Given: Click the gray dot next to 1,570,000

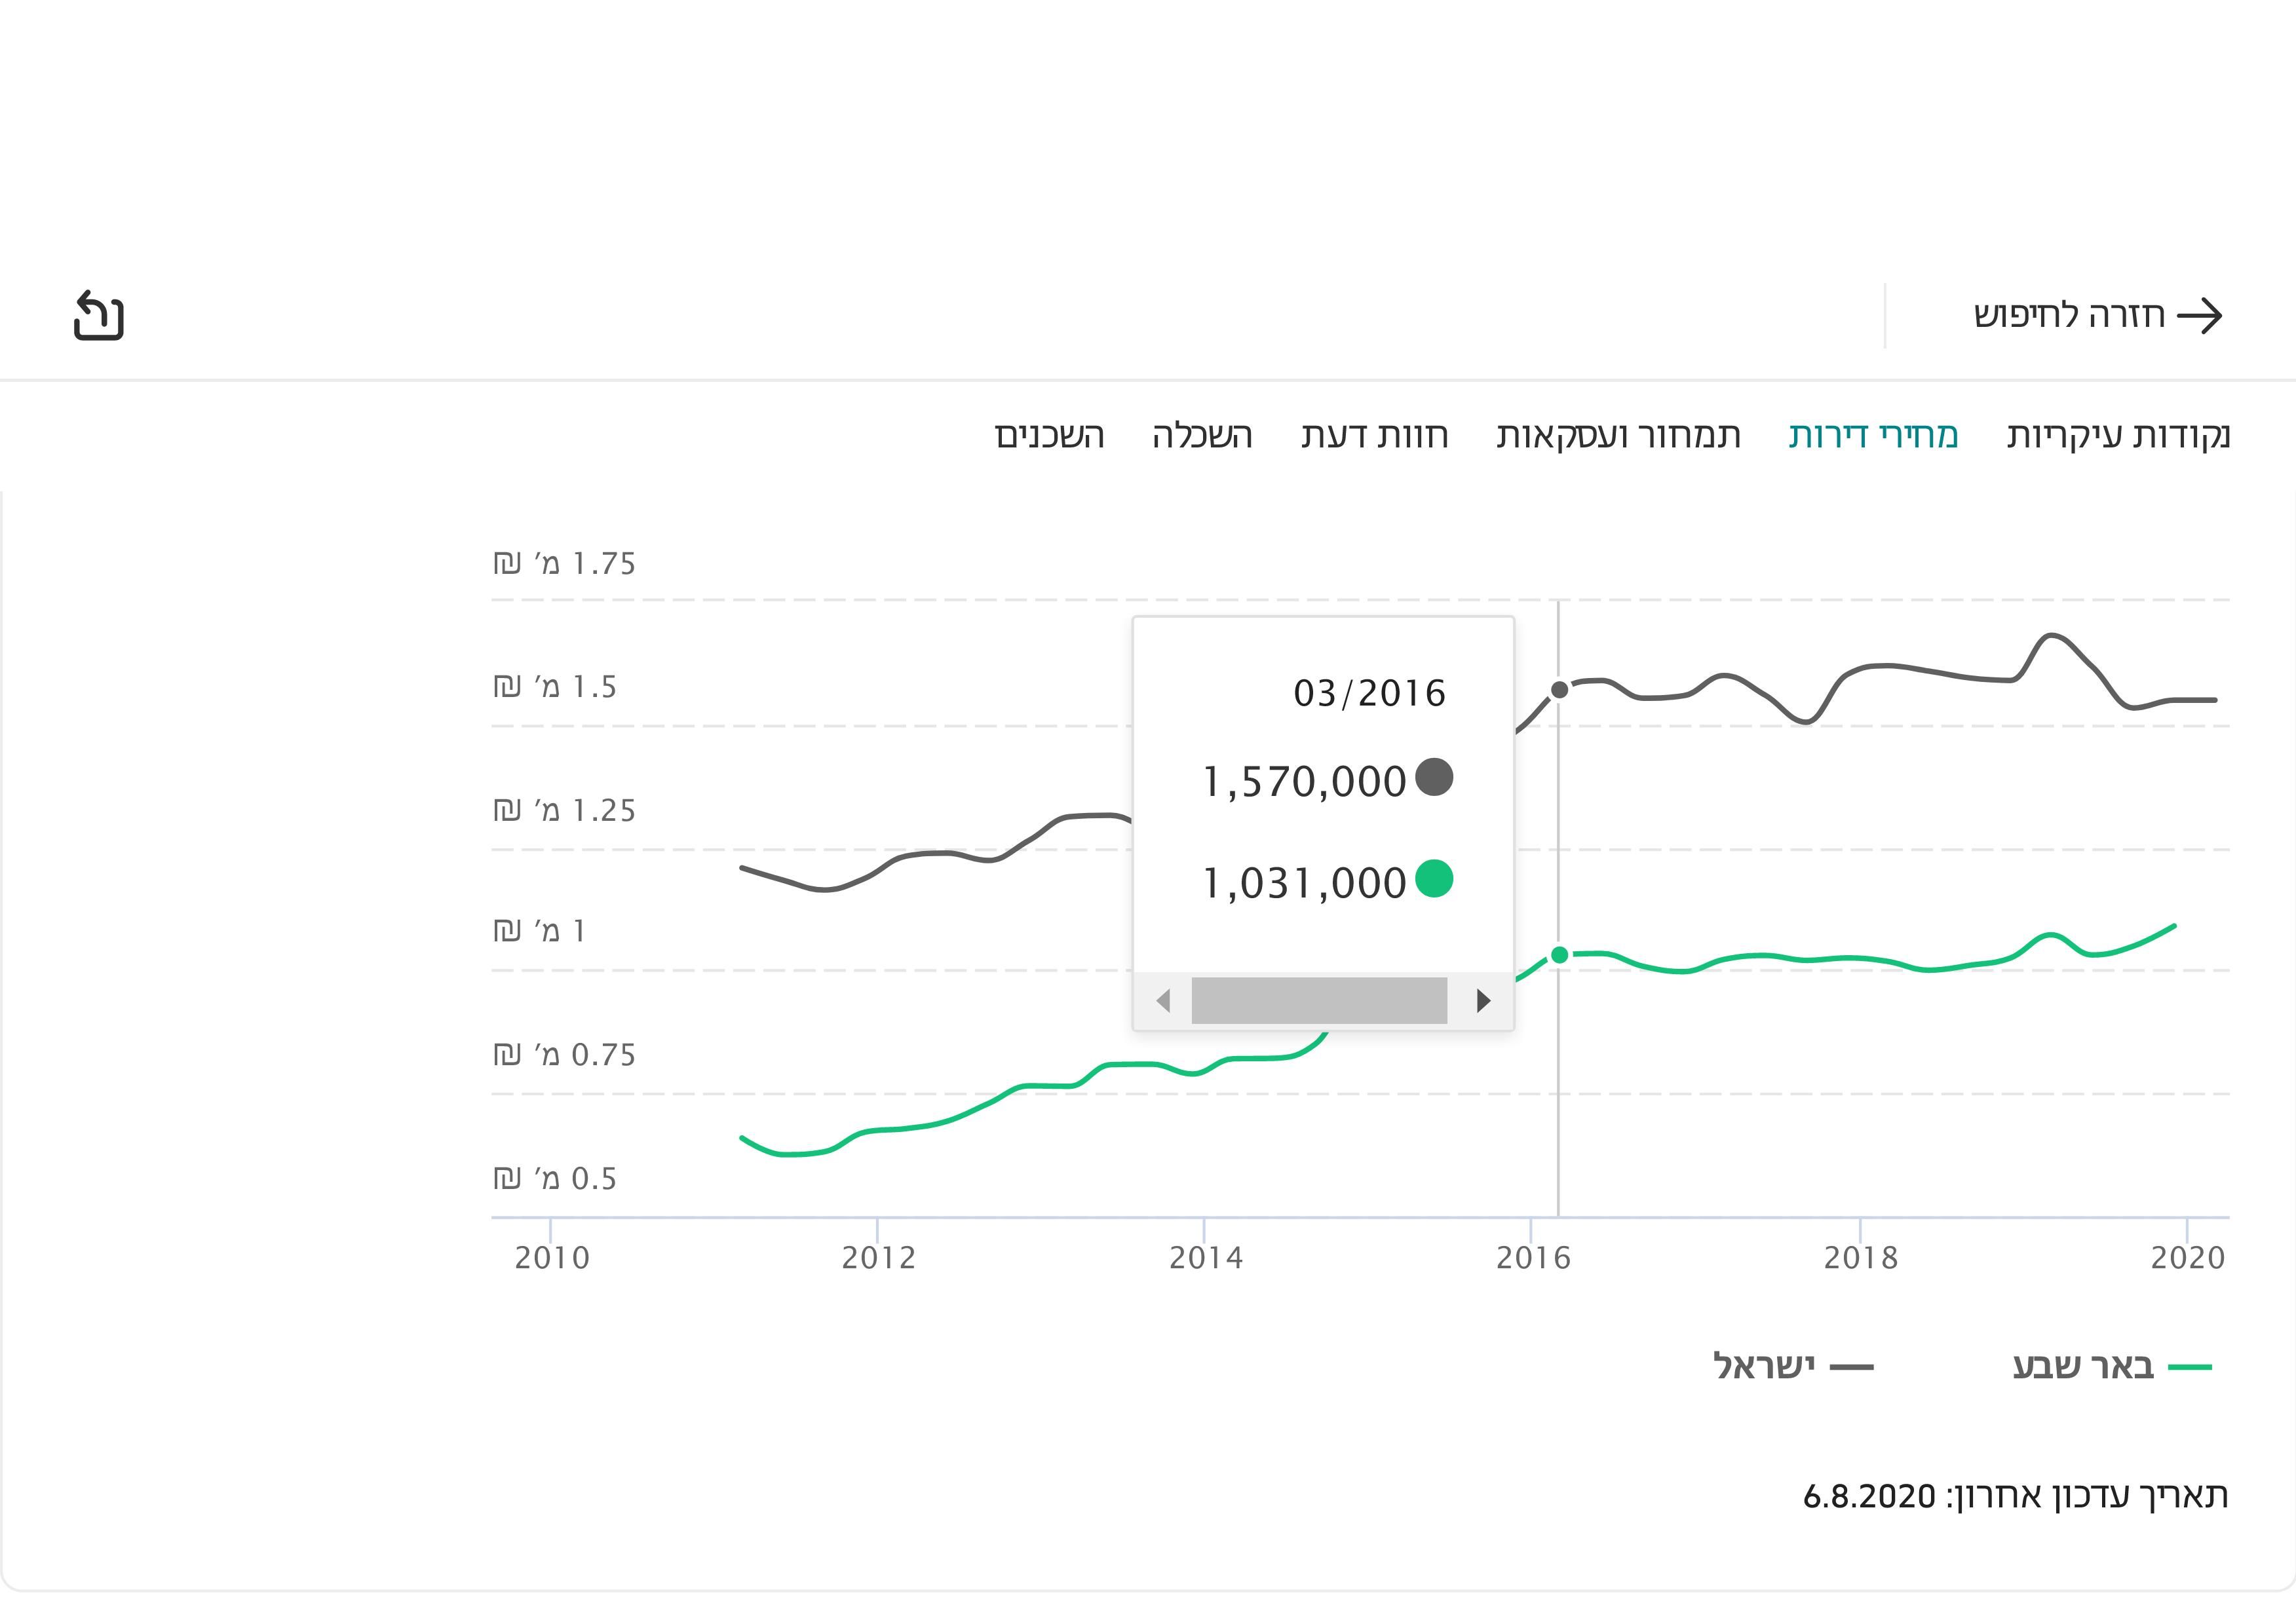Looking at the screenshot, I should pos(1434,778).
